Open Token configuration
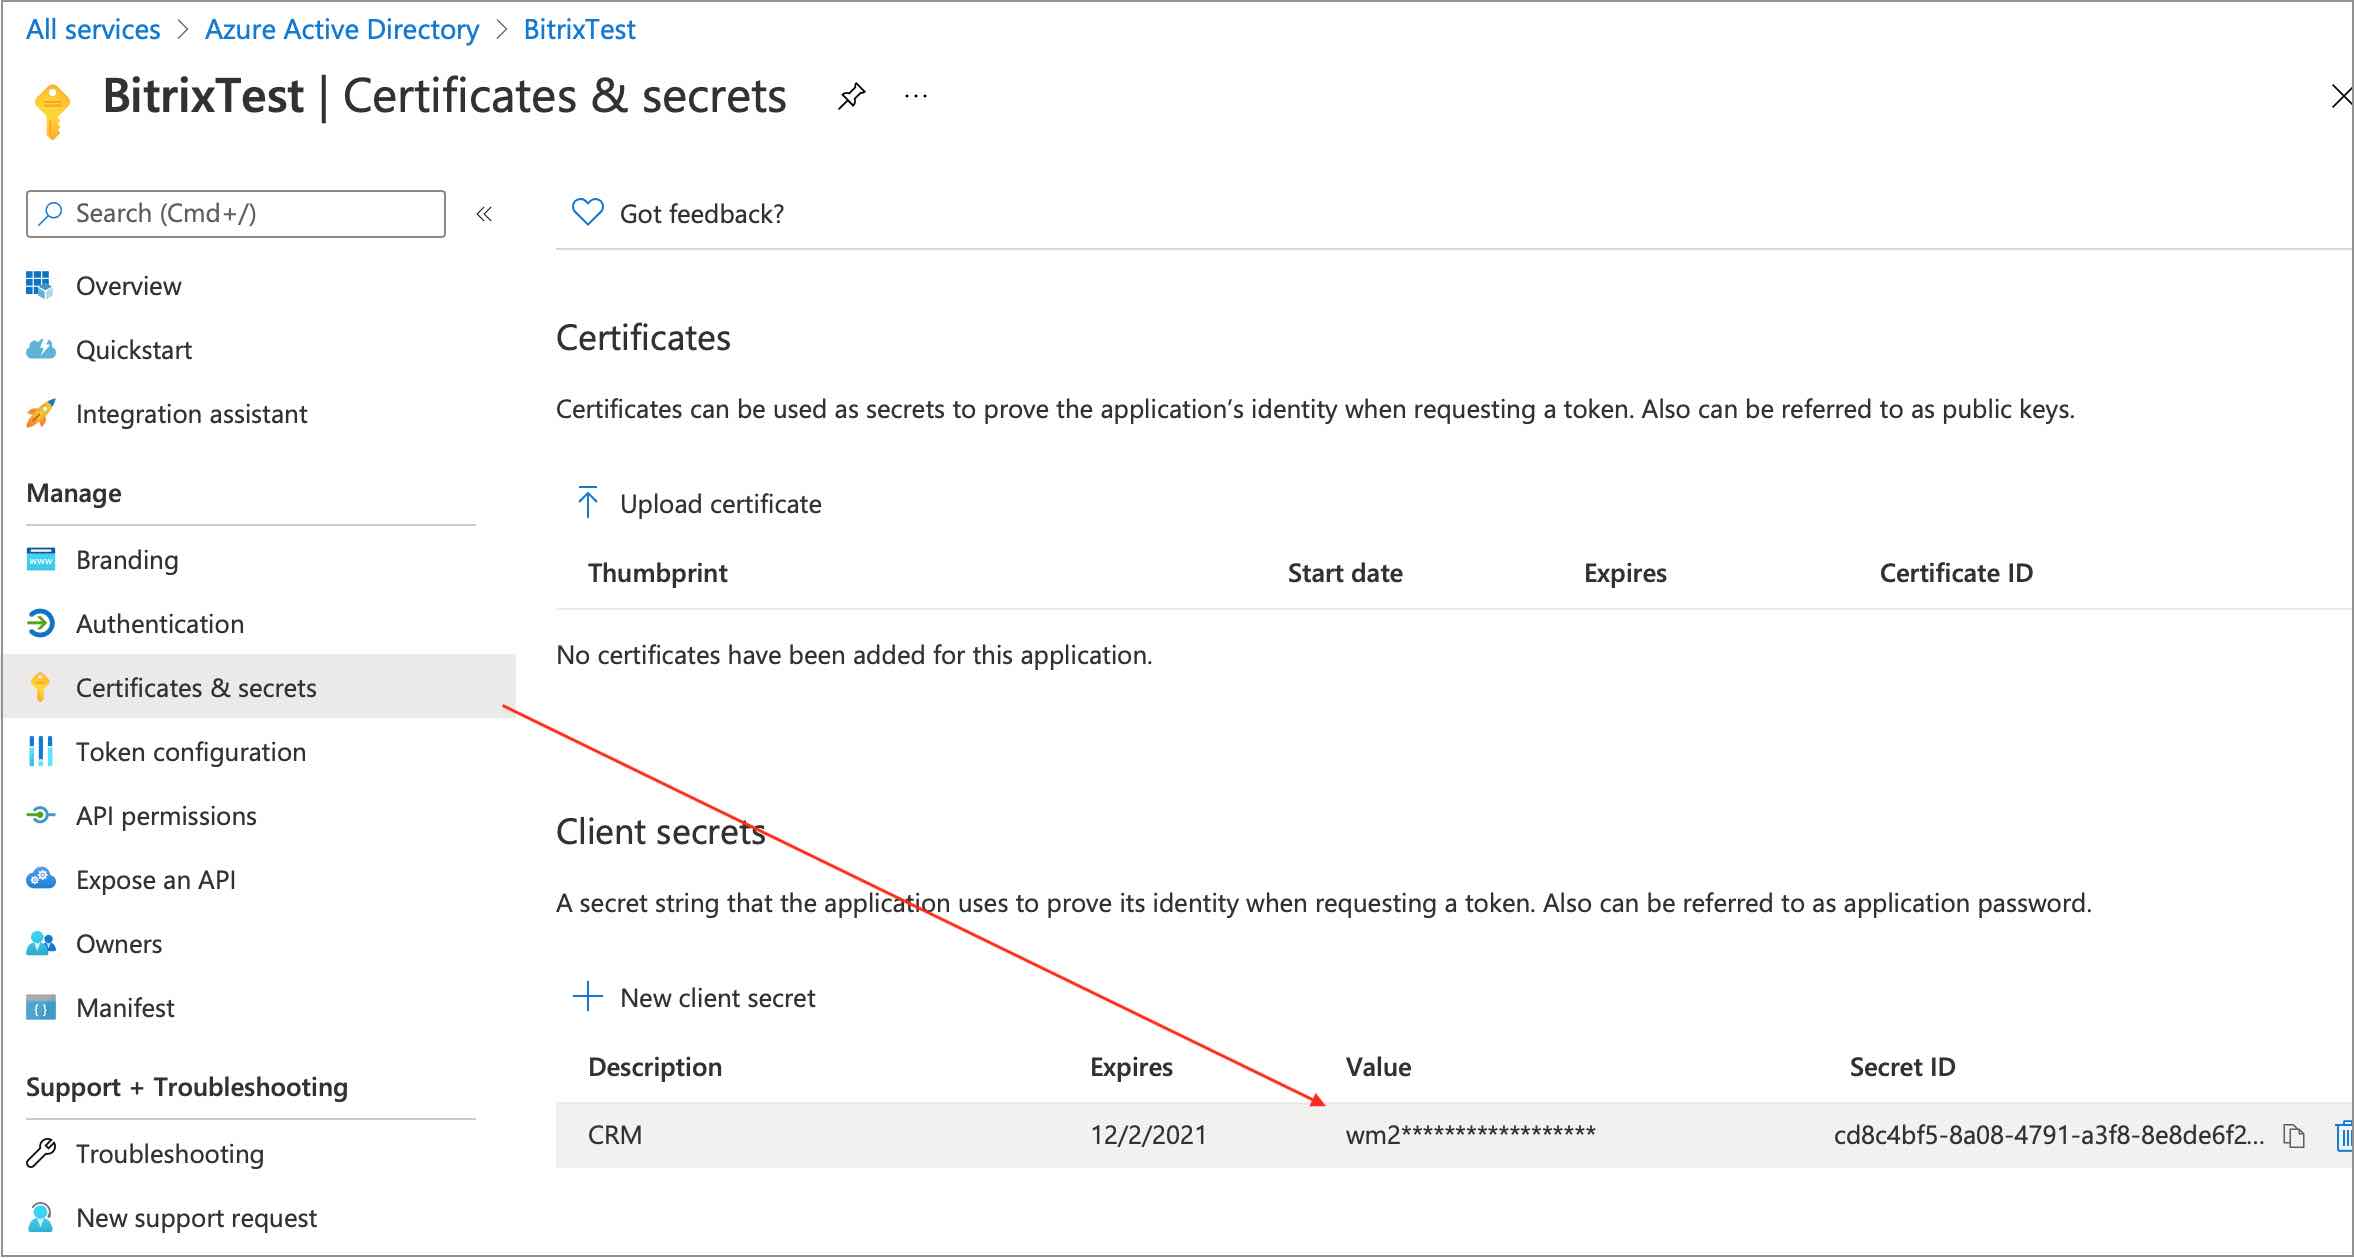The height and width of the screenshot is (1258, 2354). 191,752
